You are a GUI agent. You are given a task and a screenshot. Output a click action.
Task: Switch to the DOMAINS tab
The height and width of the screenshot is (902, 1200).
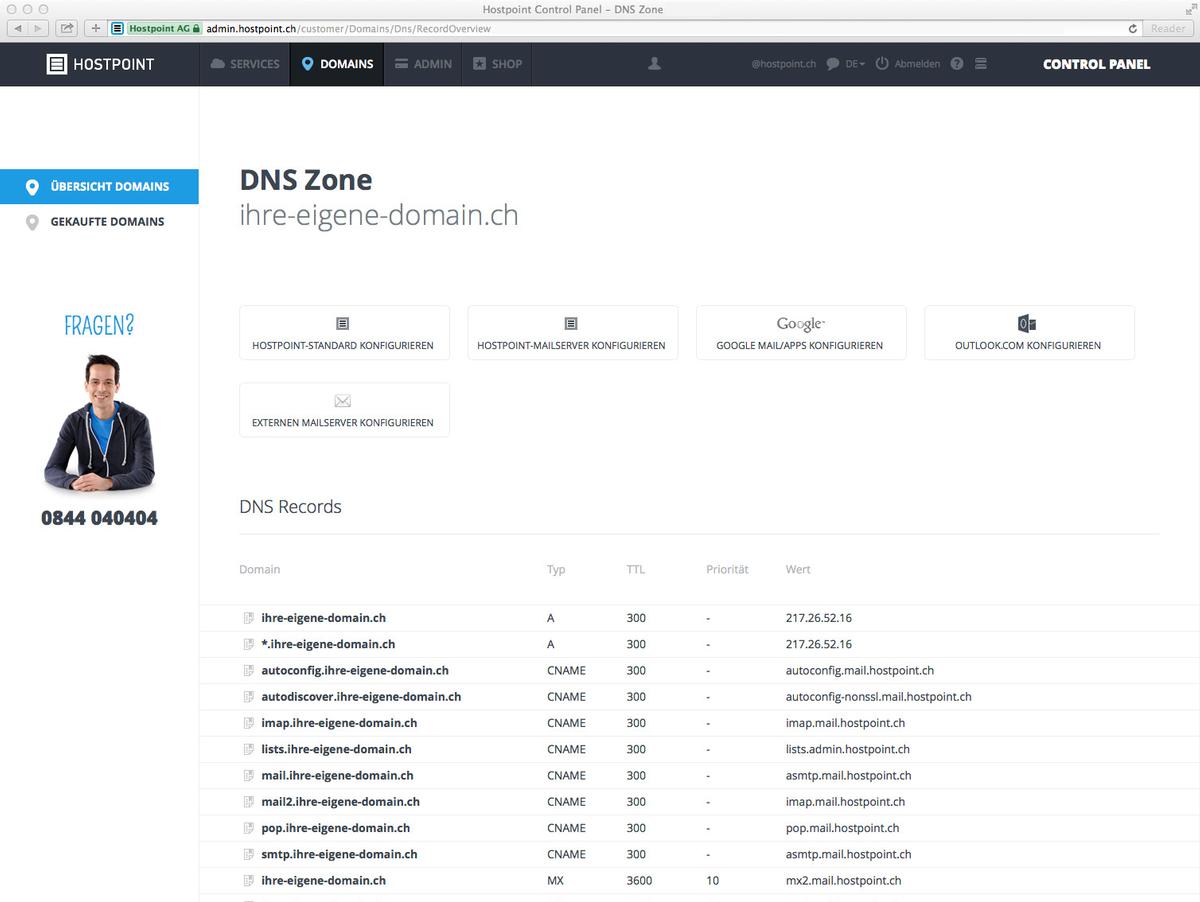336,63
